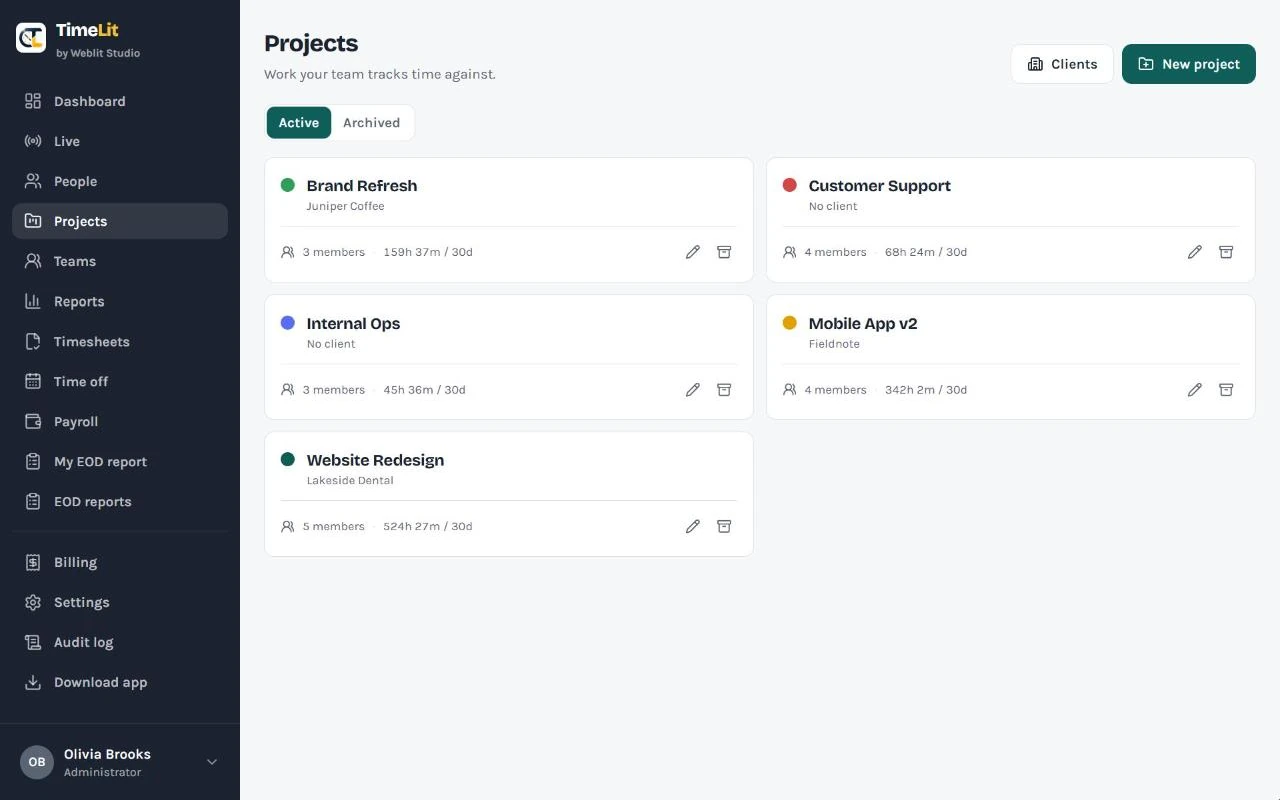Archive the Website Redesign project
The image size is (1280, 800).
click(x=724, y=526)
